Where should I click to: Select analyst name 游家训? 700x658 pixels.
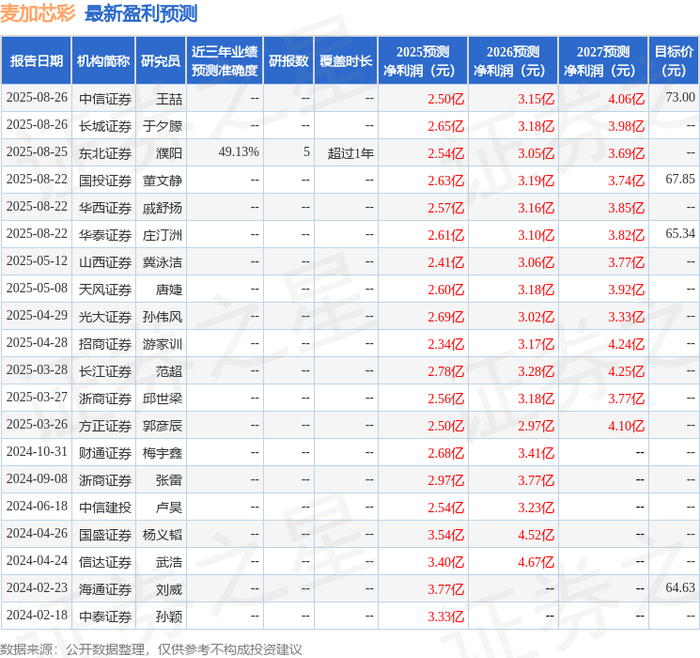[x=162, y=344]
